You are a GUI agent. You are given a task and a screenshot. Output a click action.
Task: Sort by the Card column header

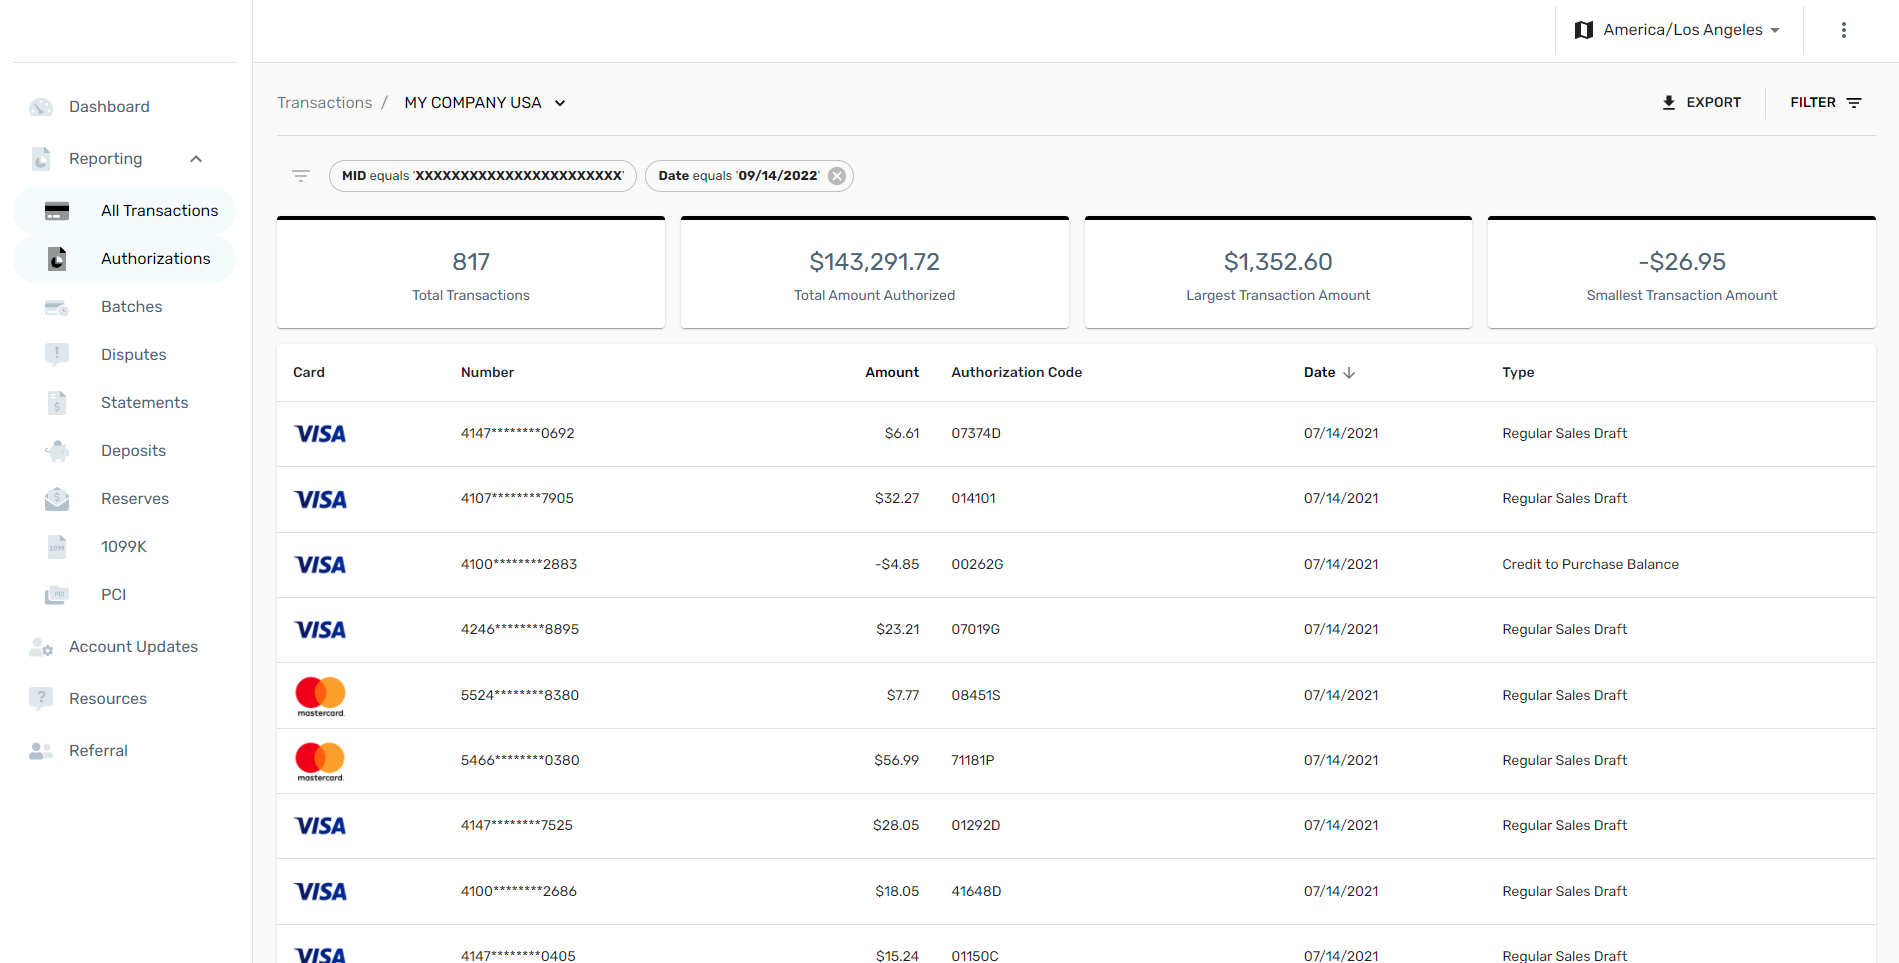309,373
